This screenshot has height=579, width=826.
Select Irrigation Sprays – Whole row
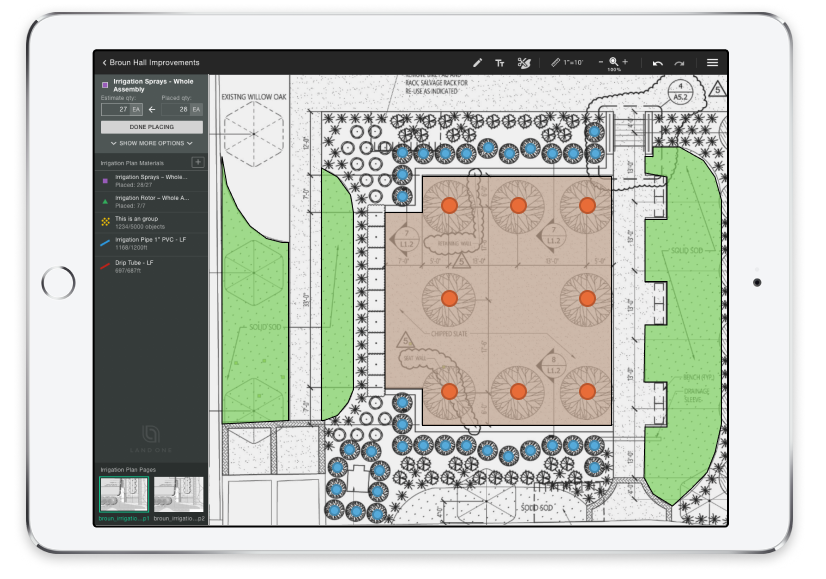pyautogui.click(x=151, y=181)
